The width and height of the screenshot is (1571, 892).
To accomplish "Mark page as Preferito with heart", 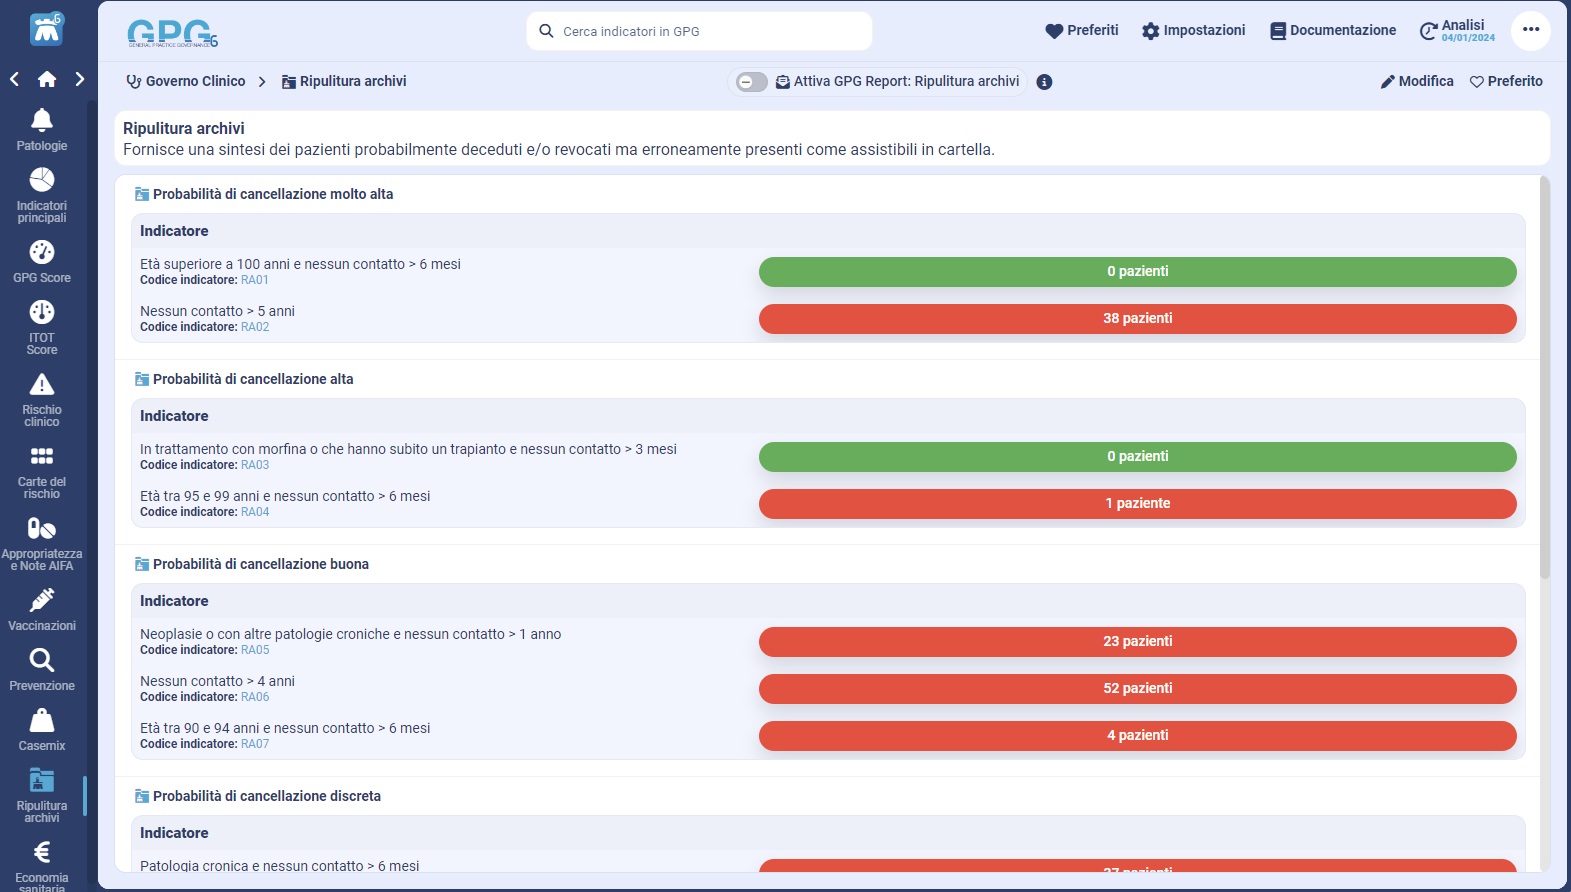I will (1505, 81).
